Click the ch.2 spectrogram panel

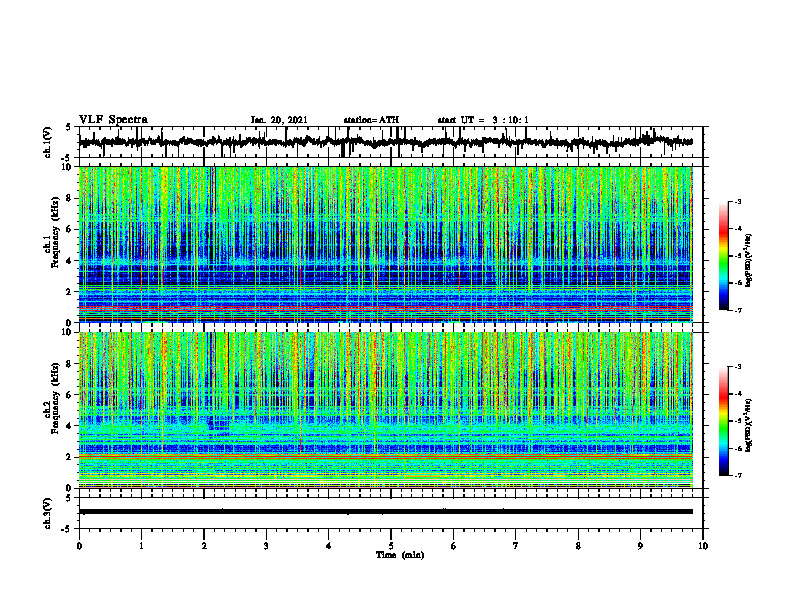click(x=386, y=410)
